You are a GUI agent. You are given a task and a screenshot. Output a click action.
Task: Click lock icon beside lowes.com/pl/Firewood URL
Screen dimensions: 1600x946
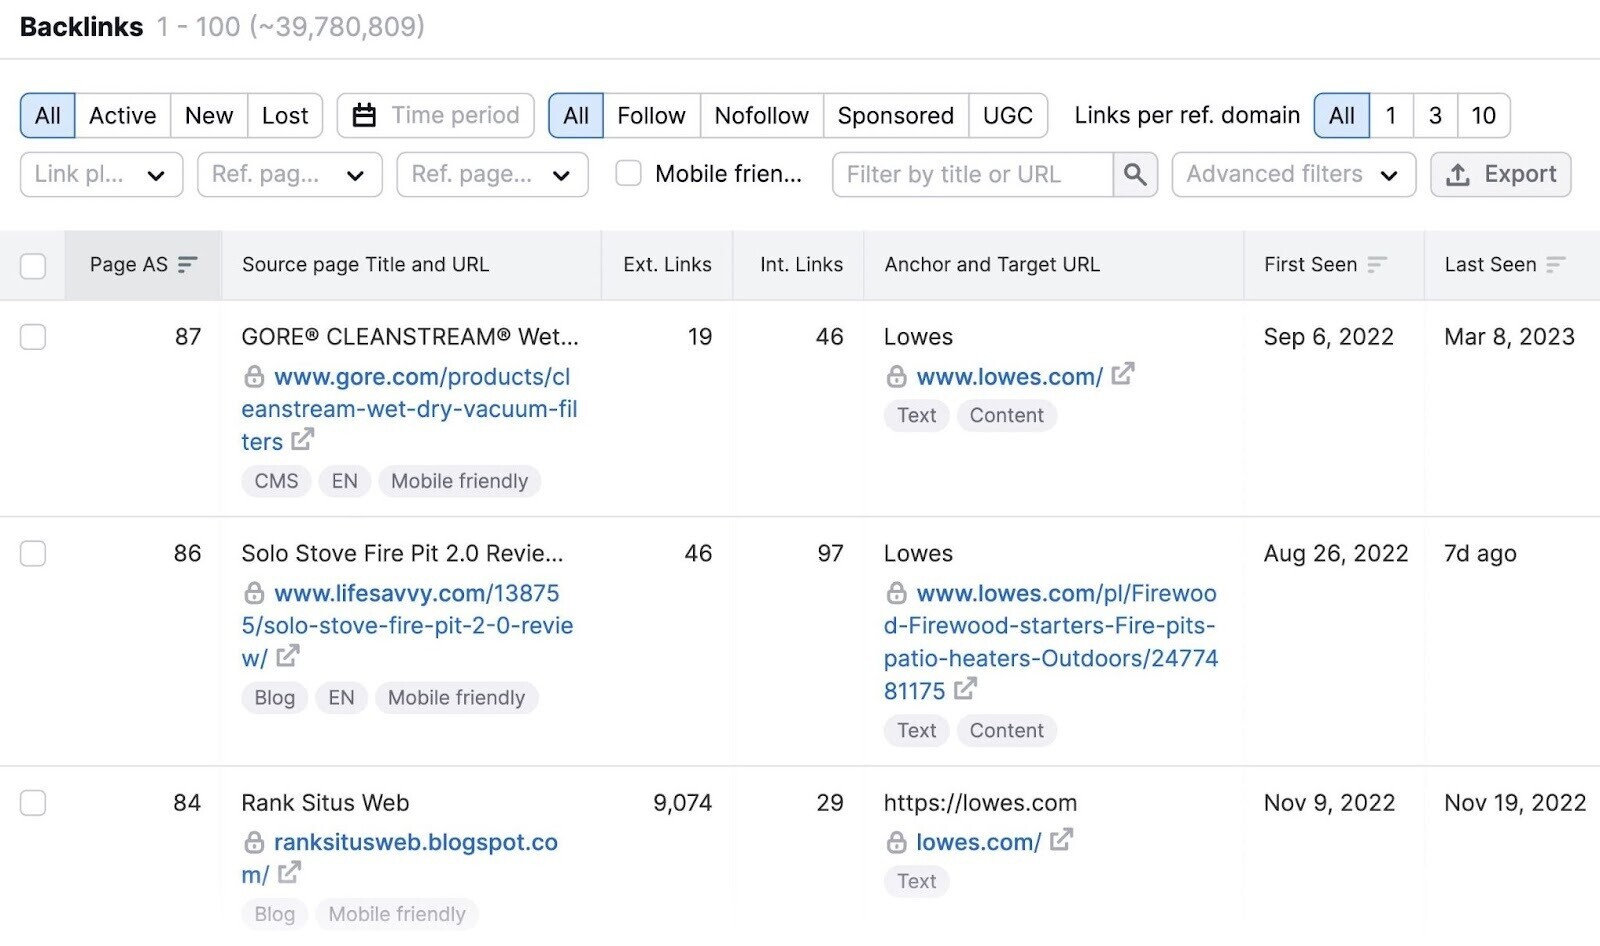[x=896, y=593]
